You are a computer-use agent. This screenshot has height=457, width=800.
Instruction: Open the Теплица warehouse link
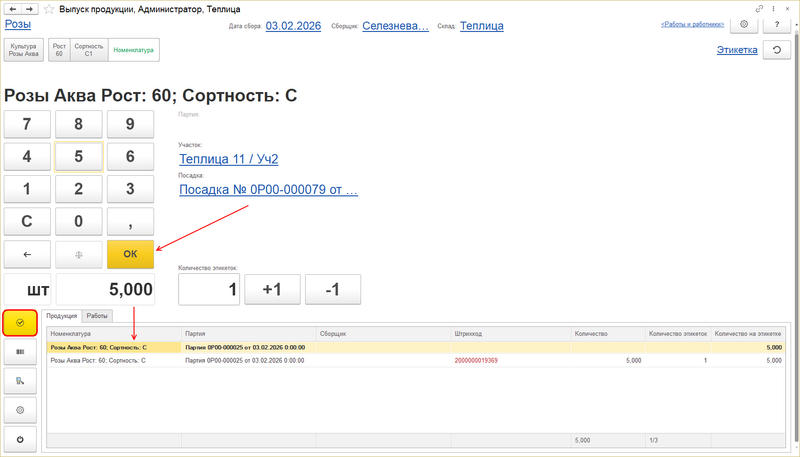pos(482,26)
